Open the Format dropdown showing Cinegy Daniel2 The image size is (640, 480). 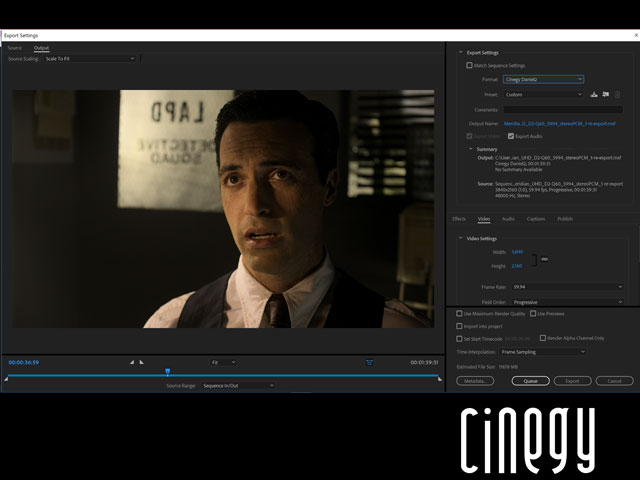(543, 80)
